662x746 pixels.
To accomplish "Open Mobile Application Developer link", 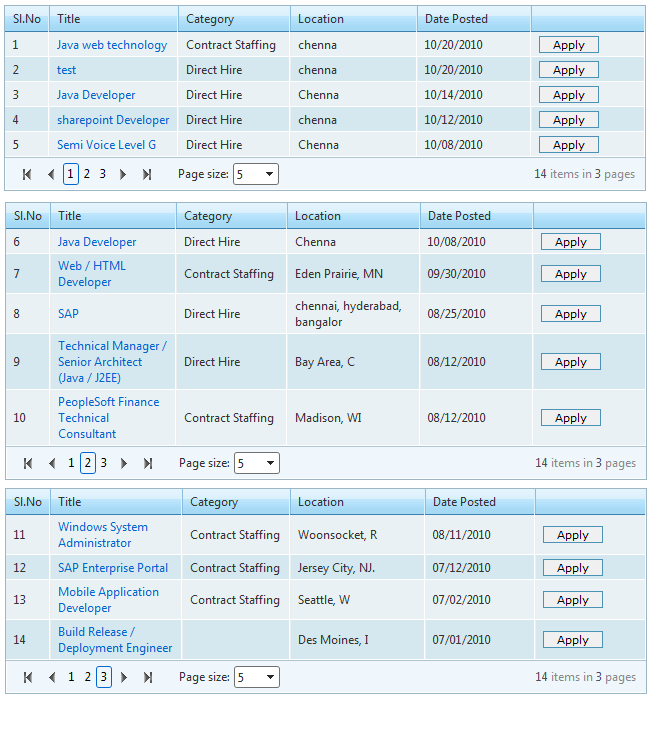I will (109, 600).
